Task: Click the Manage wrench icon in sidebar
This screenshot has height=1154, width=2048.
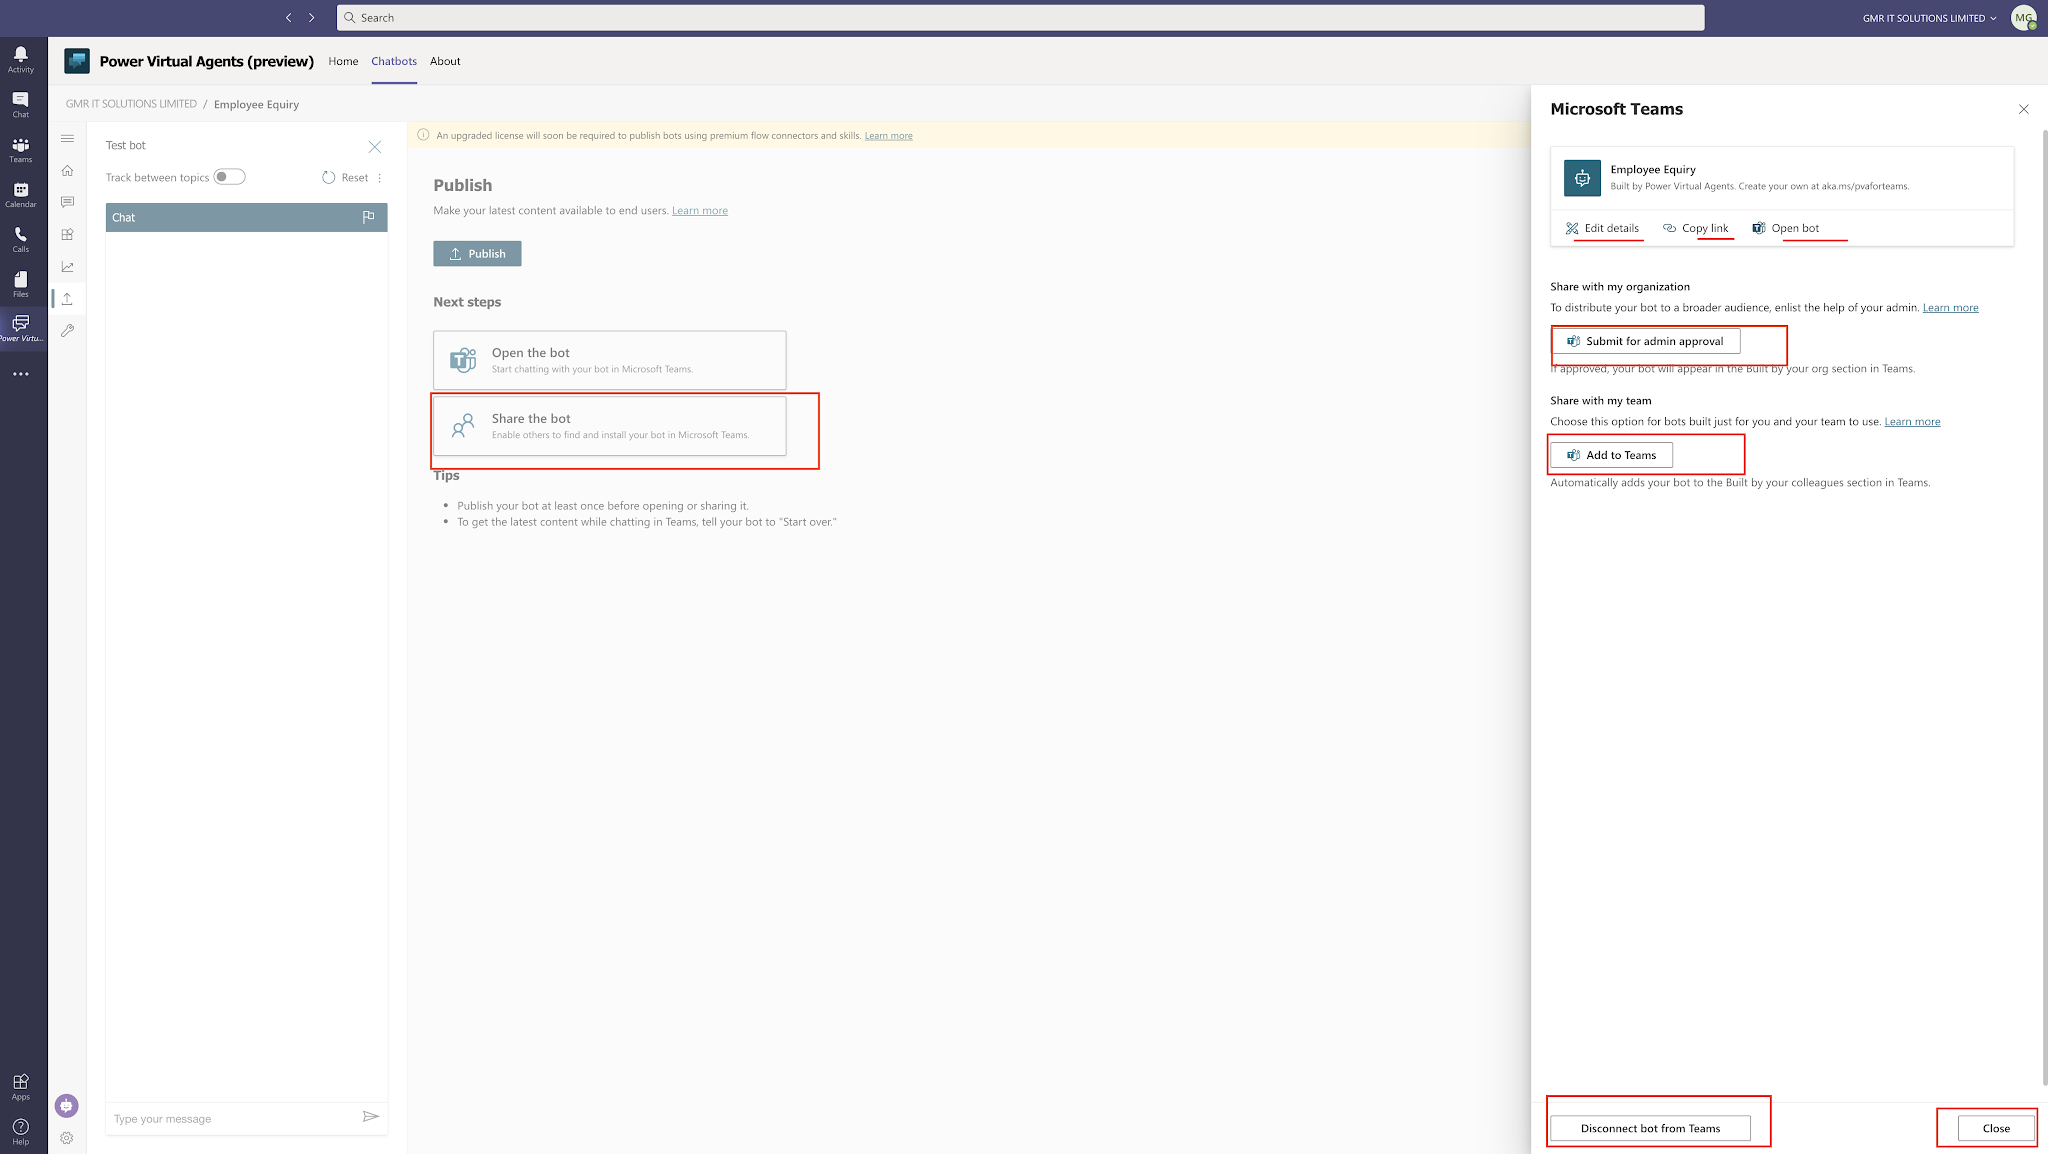Action: [67, 331]
